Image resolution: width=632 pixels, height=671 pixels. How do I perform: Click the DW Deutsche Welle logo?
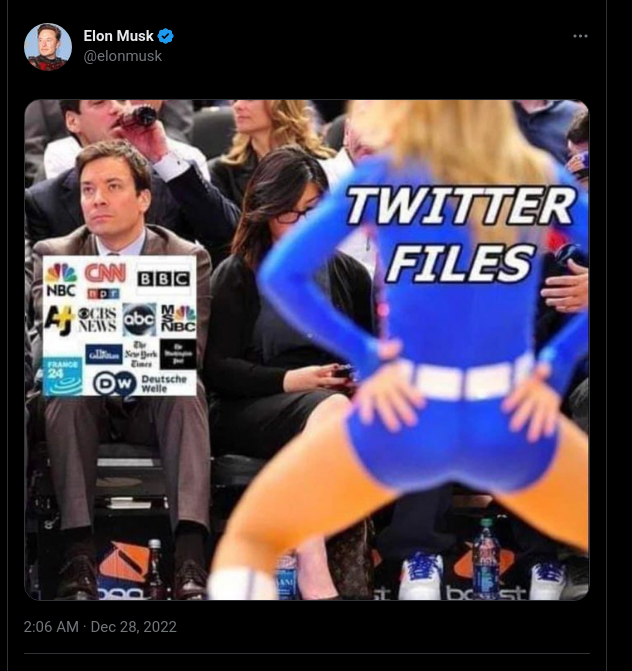[x=140, y=383]
